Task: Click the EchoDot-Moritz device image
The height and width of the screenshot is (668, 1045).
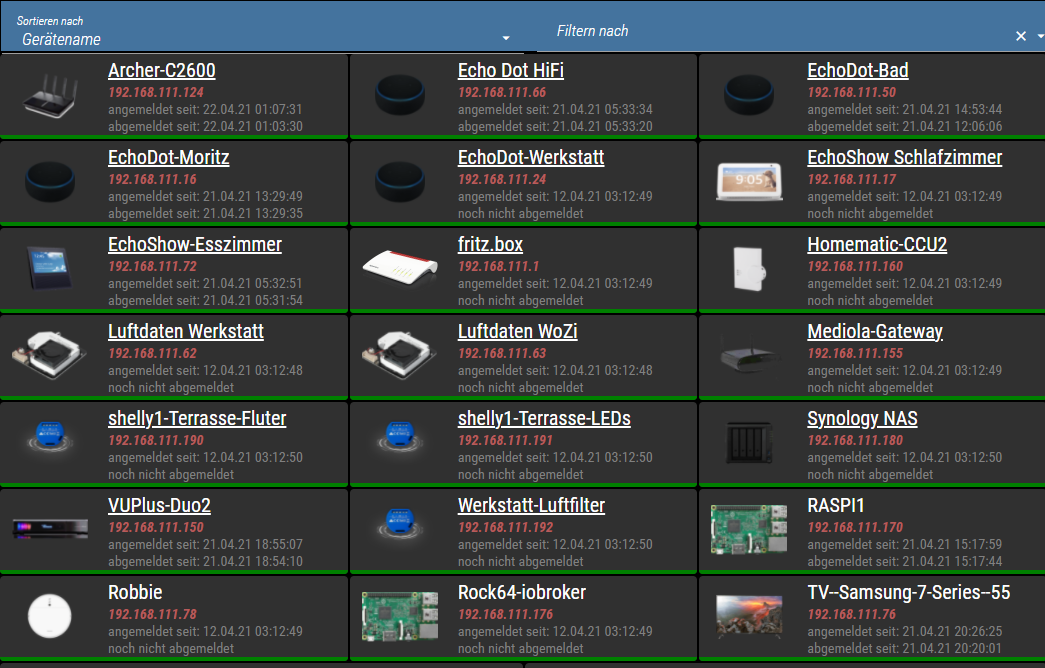Action: [x=50, y=181]
